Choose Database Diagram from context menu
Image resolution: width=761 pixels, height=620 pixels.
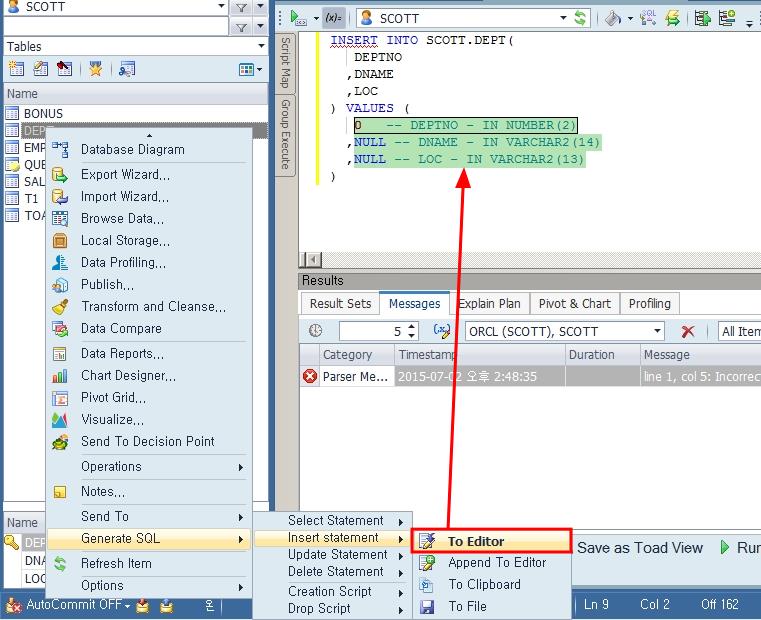(132, 149)
